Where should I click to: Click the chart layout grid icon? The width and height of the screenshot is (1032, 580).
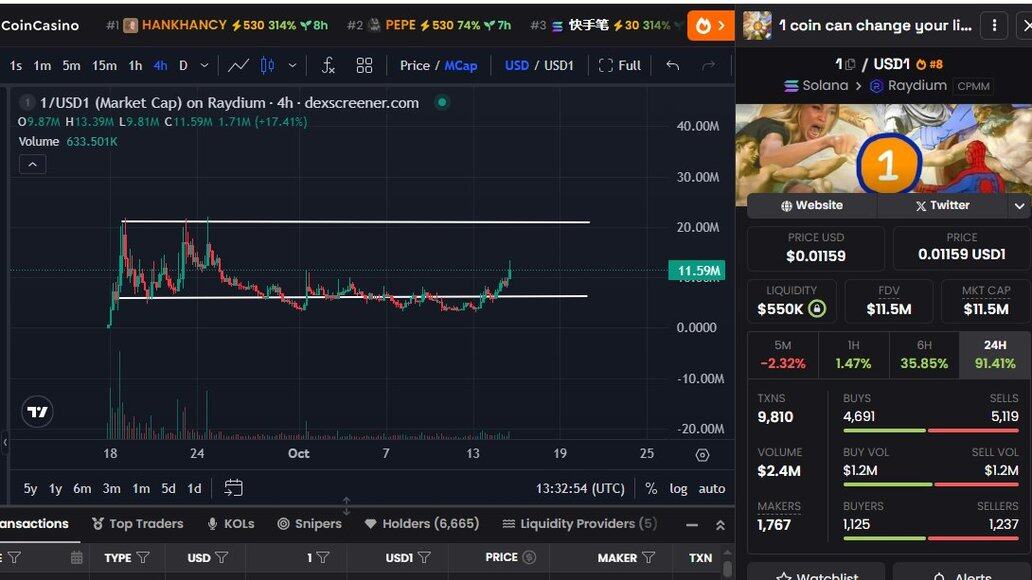(x=364, y=66)
